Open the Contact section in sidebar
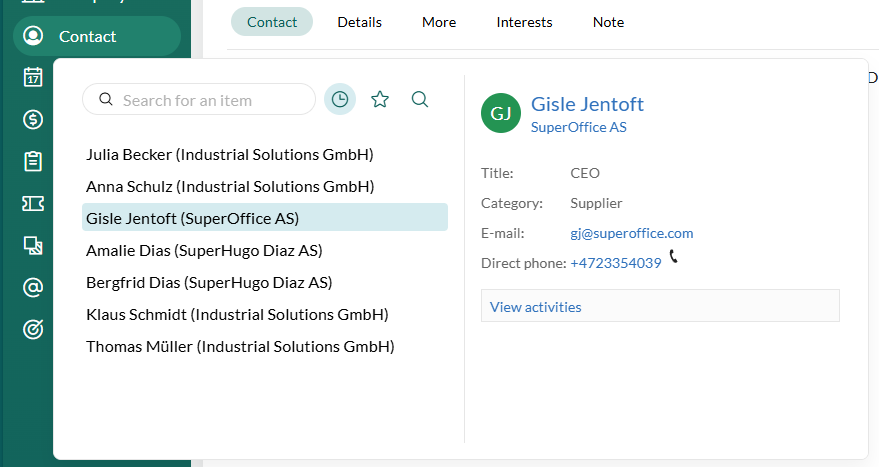Screen dimensions: 879x467 tap(96, 36)
